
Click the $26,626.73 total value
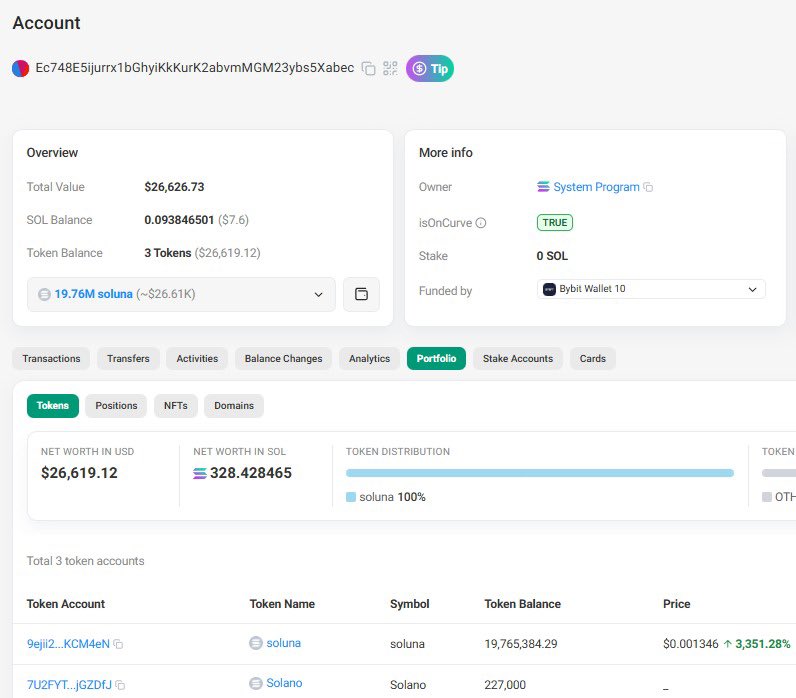click(174, 187)
